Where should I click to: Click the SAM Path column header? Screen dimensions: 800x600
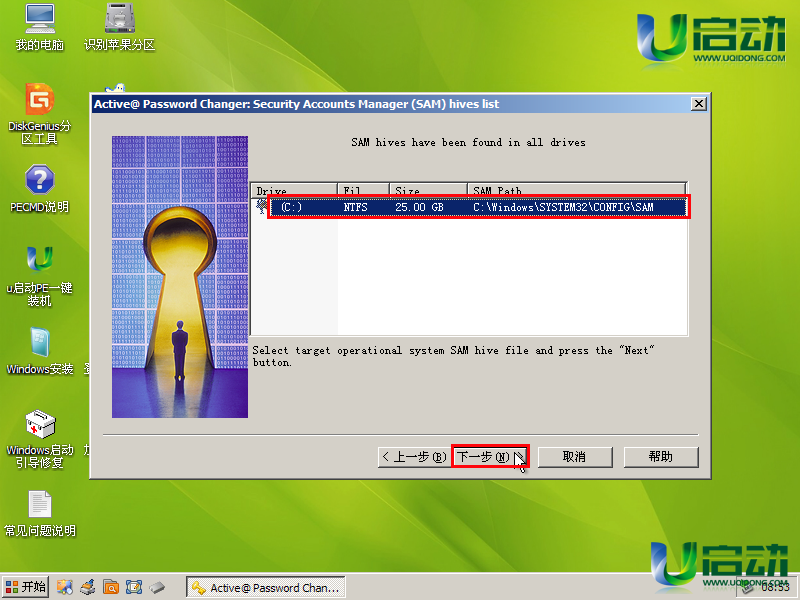tap(577, 190)
